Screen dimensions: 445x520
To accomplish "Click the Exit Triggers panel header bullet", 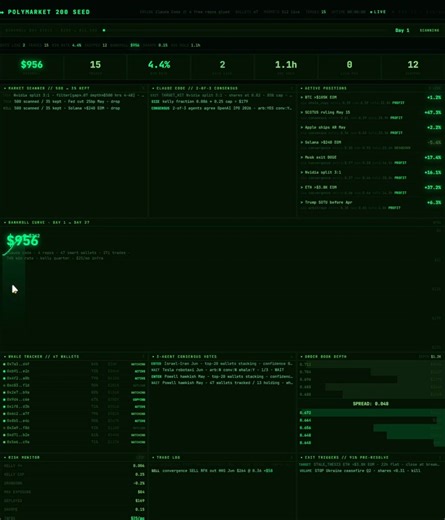I will point(301,457).
